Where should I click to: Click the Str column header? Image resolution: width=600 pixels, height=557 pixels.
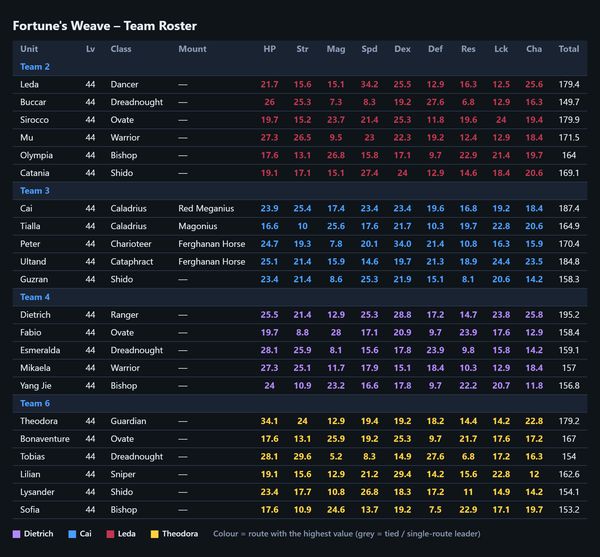pyautogui.click(x=302, y=49)
